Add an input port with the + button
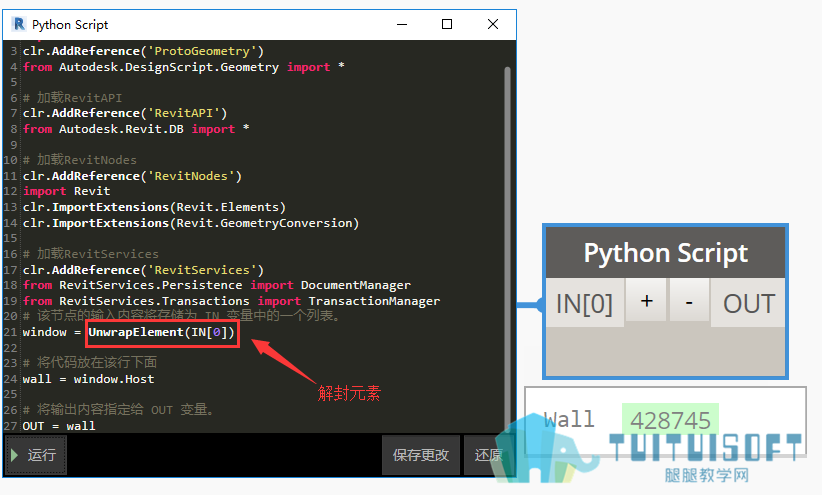 click(x=646, y=301)
